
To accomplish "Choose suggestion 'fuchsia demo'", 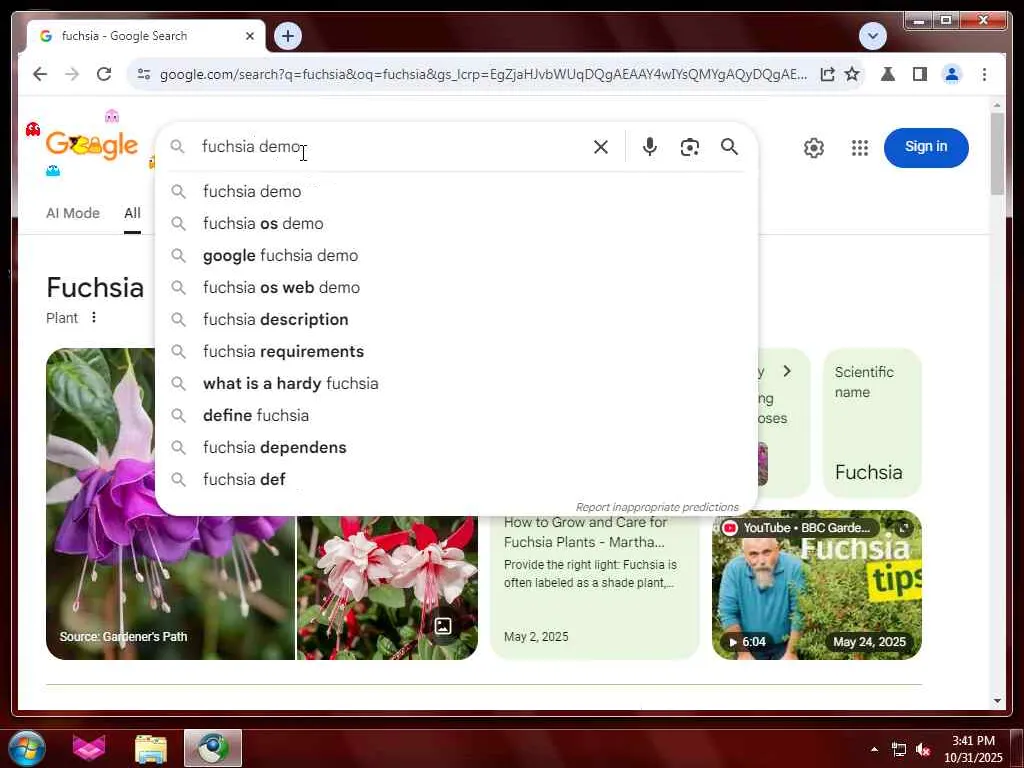I will [x=456, y=191].
